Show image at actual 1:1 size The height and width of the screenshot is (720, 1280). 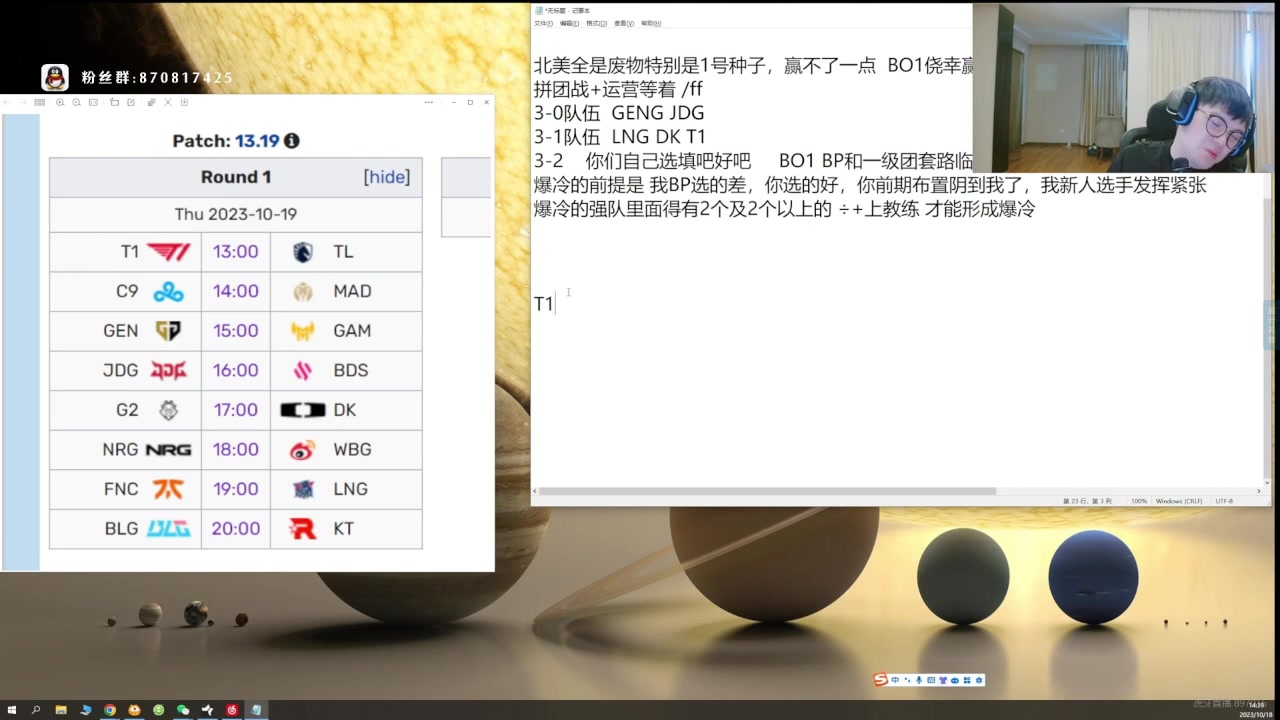pyautogui.click(x=93, y=102)
